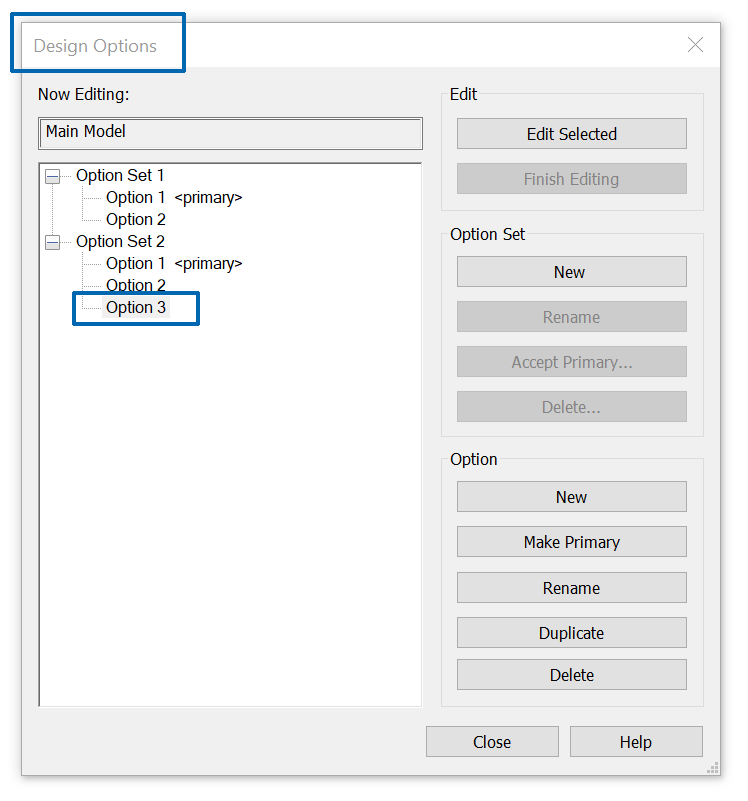Select Option Set 1 in the tree
Viewport: 748px width, 801px height.
click(x=120, y=176)
